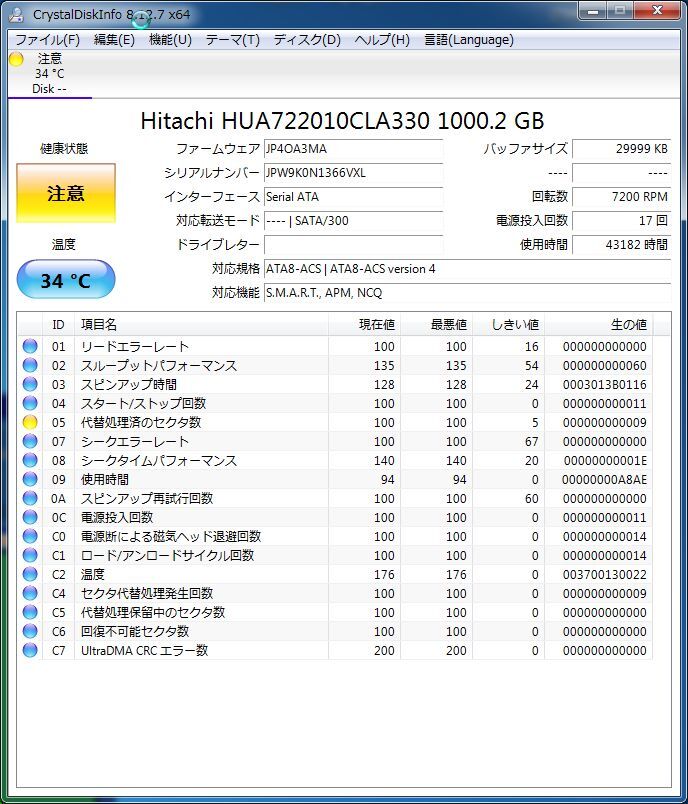This screenshot has width=688, height=804.
Task: Click the yellow caution orb for row 05
Action: point(30,422)
